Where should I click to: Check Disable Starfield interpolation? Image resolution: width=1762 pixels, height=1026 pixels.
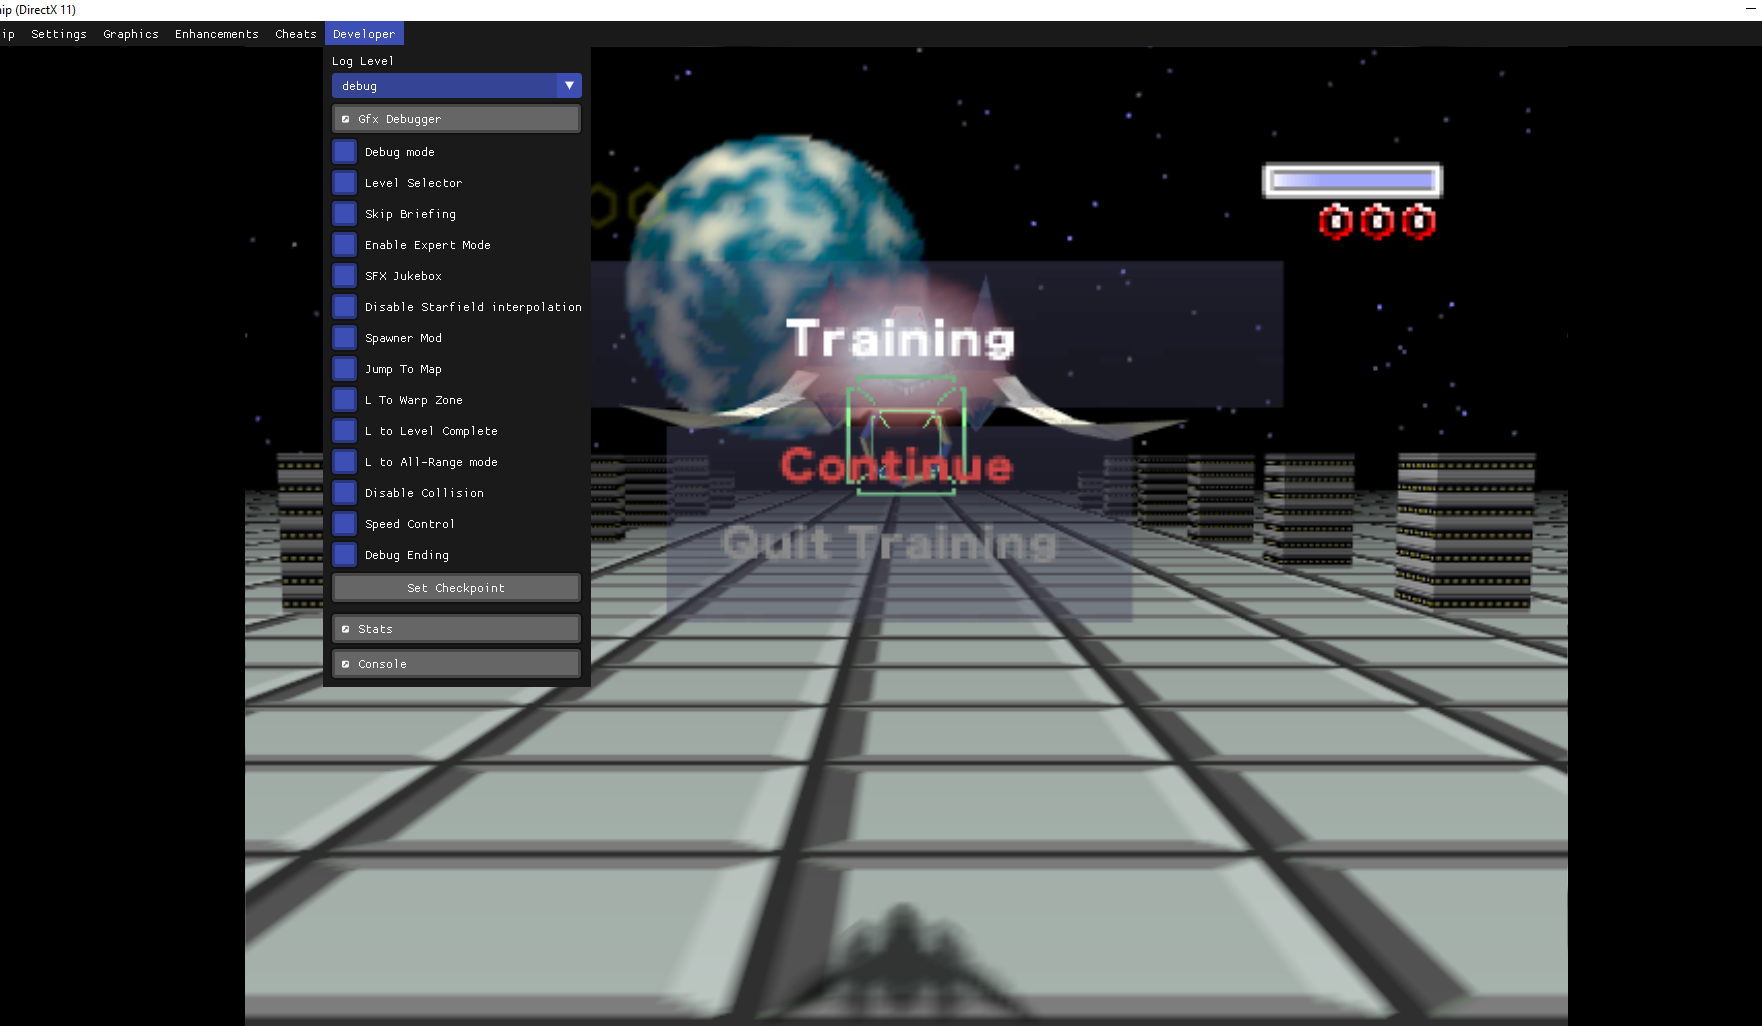point(345,307)
